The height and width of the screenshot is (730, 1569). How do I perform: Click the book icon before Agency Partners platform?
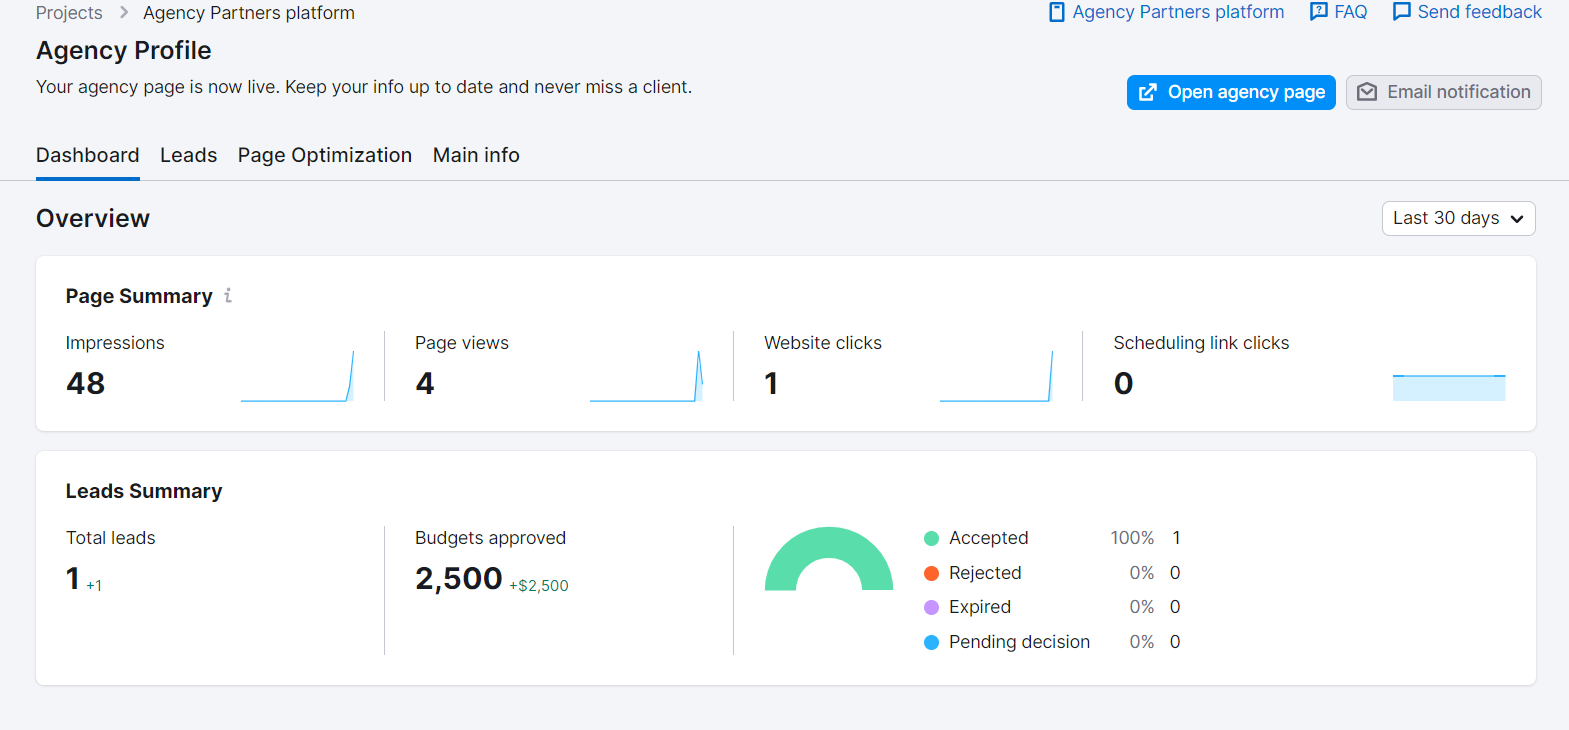[x=1056, y=12]
